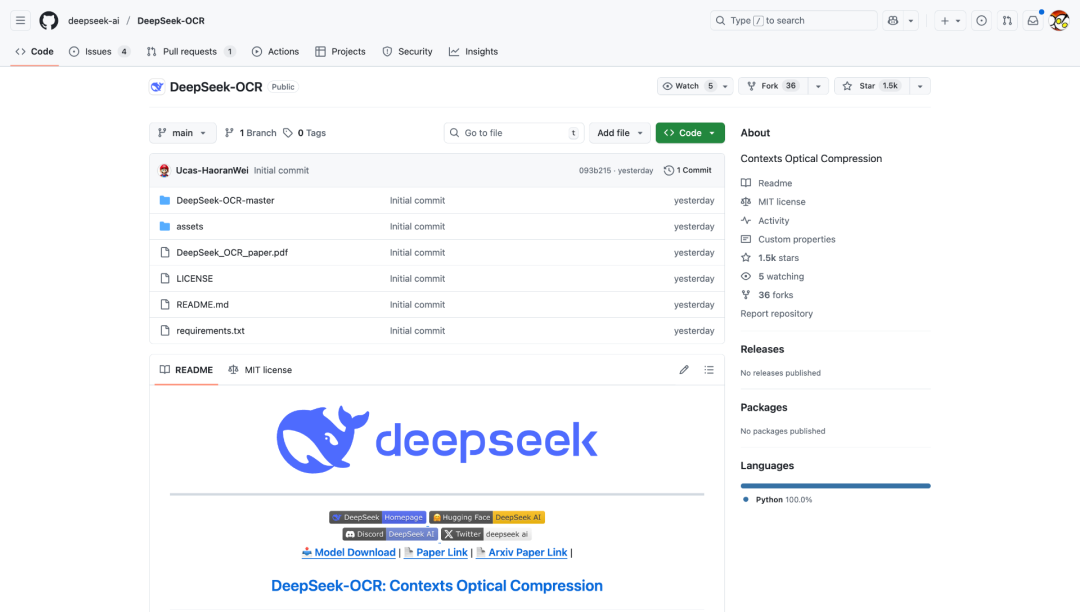The height and width of the screenshot is (612, 1080).
Task: Click the DeepSeek-OCR-master folder icon
Action: 165,200
